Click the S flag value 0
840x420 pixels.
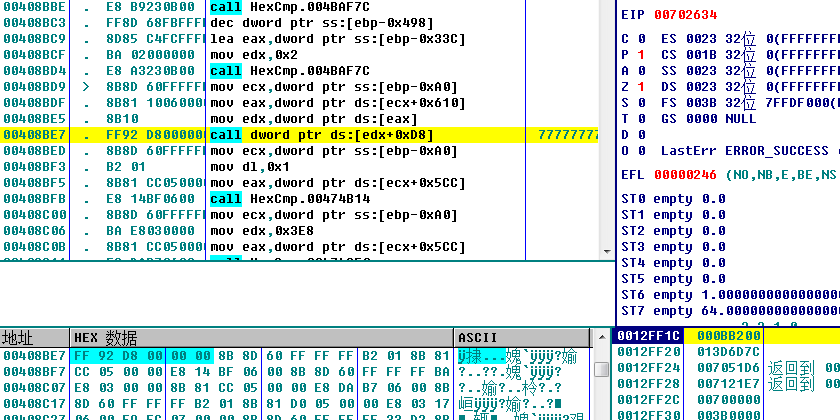click(x=641, y=103)
